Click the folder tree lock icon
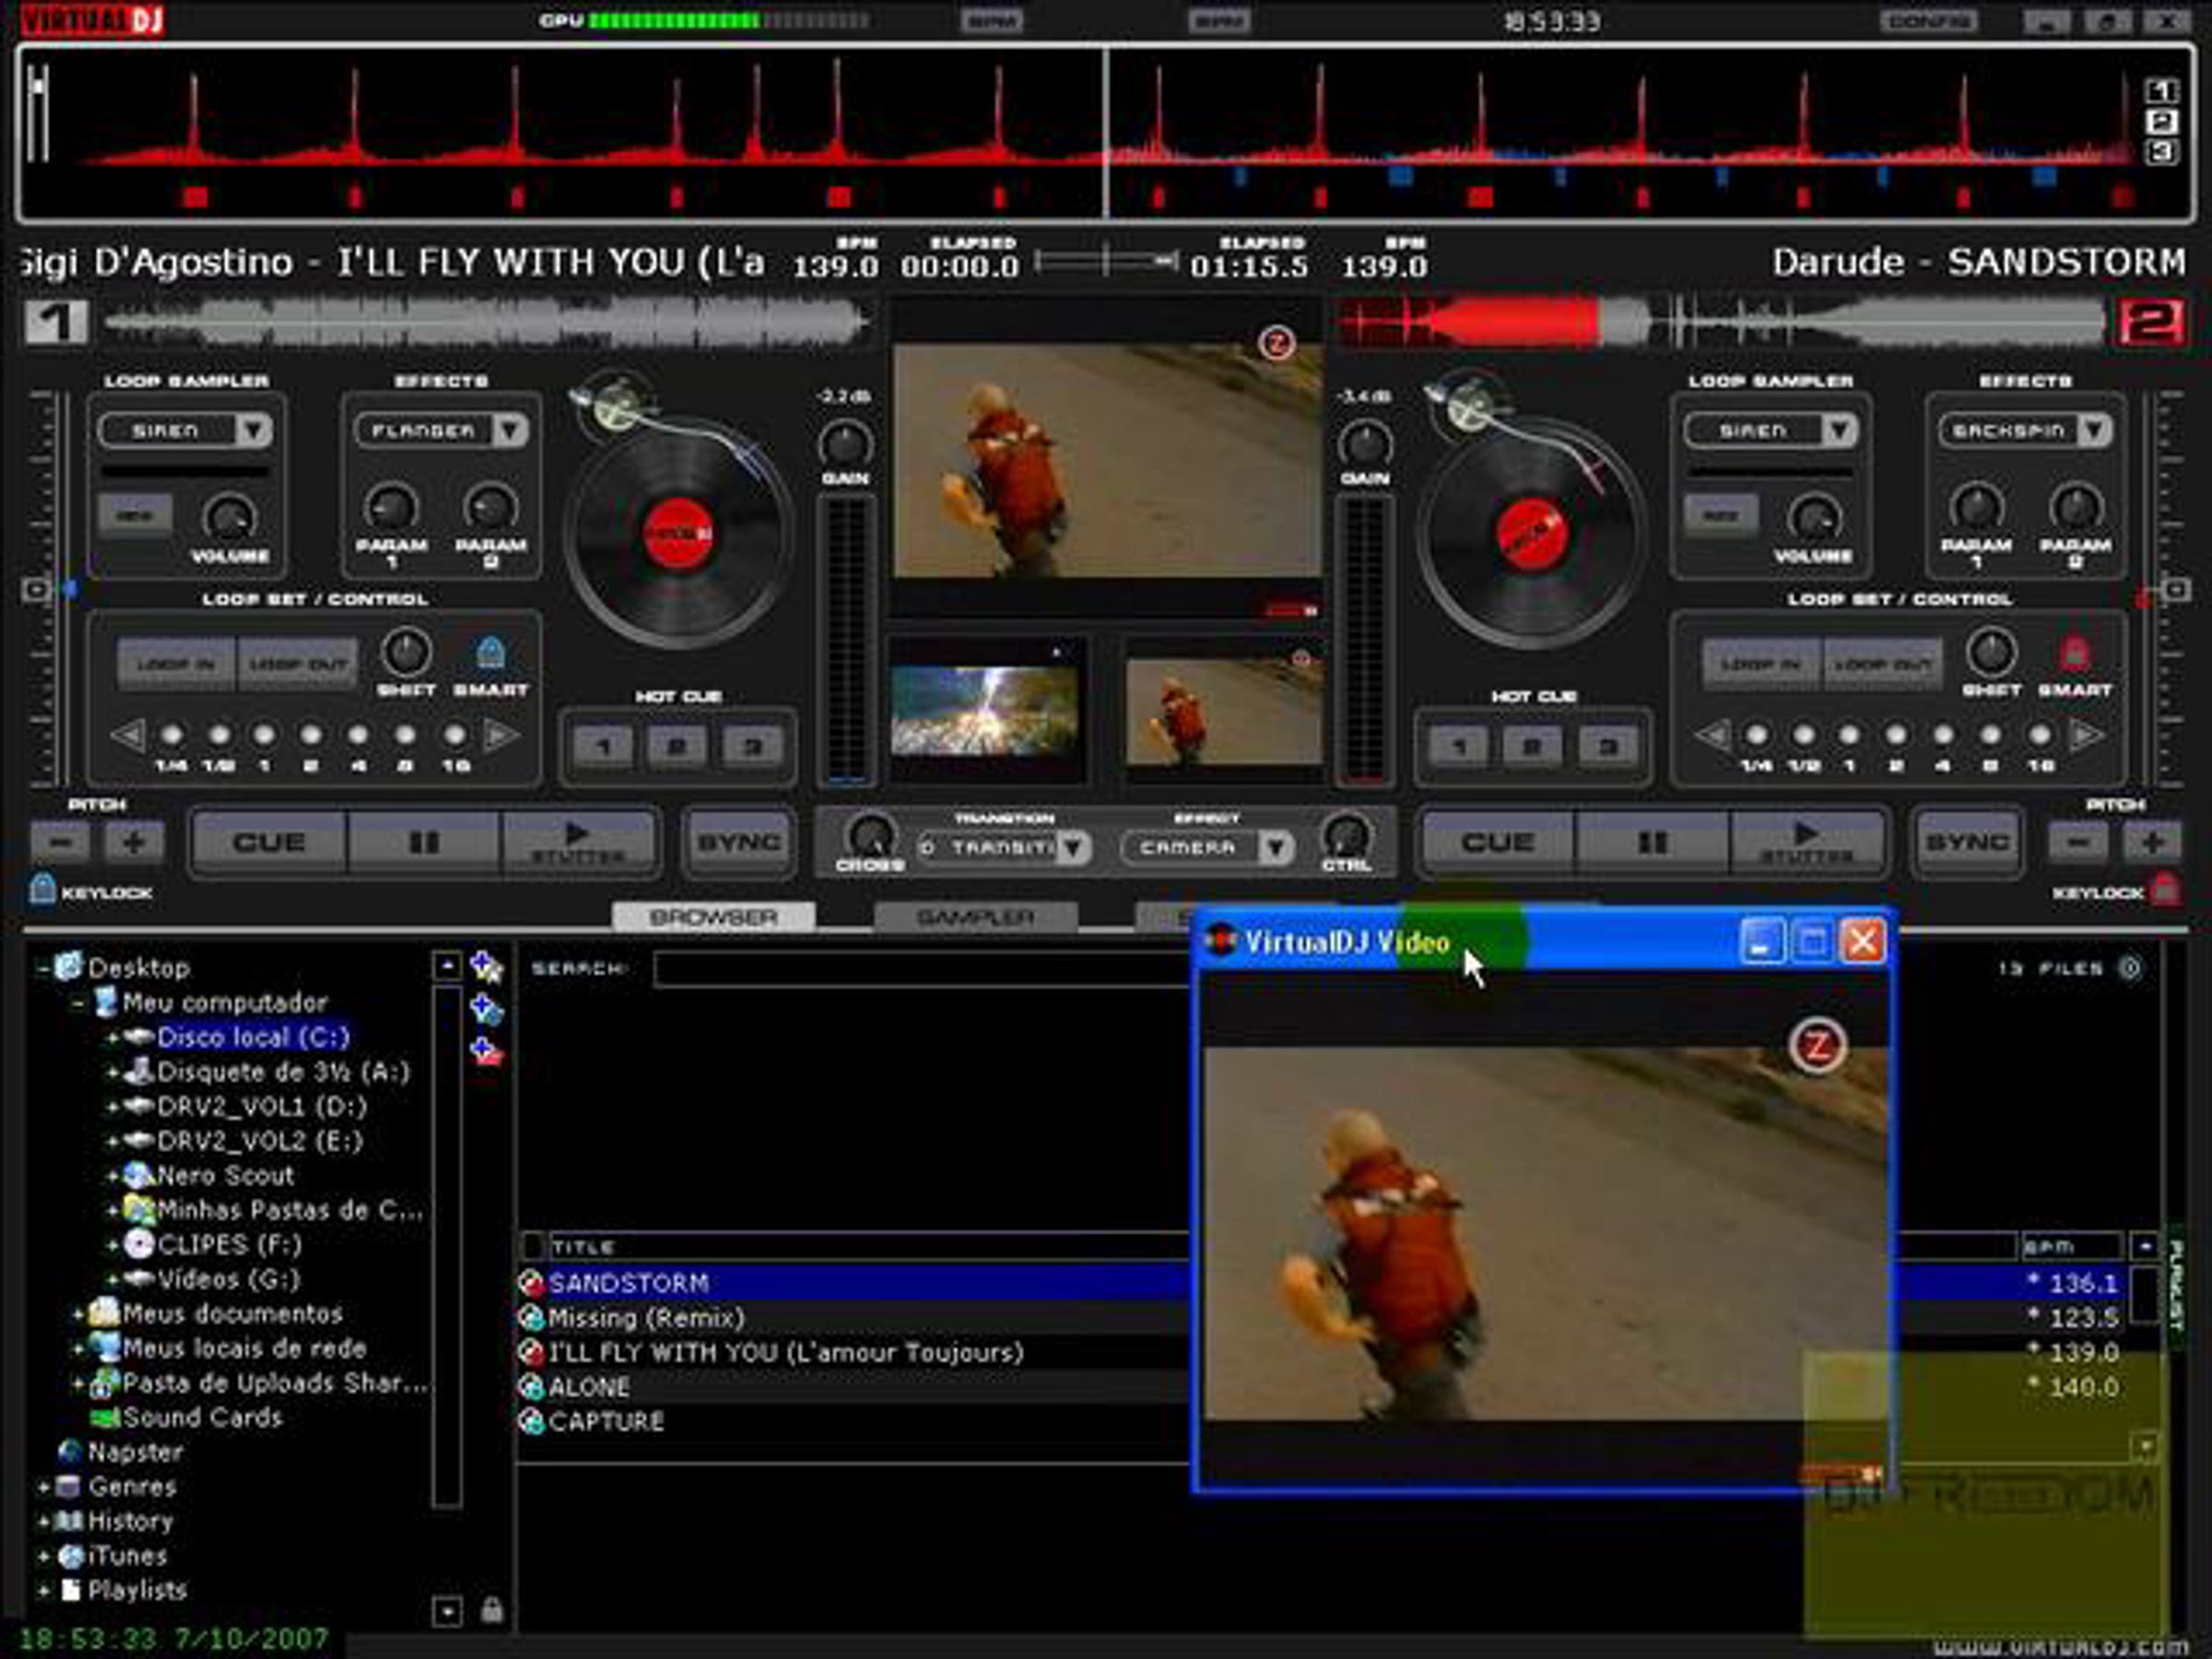 point(491,1609)
